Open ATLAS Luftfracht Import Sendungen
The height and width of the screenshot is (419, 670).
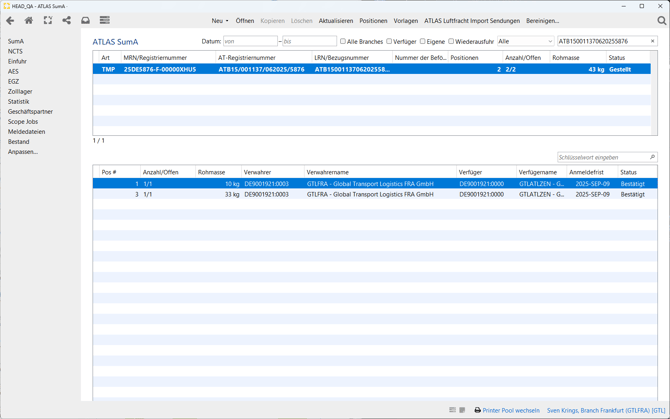472,21
